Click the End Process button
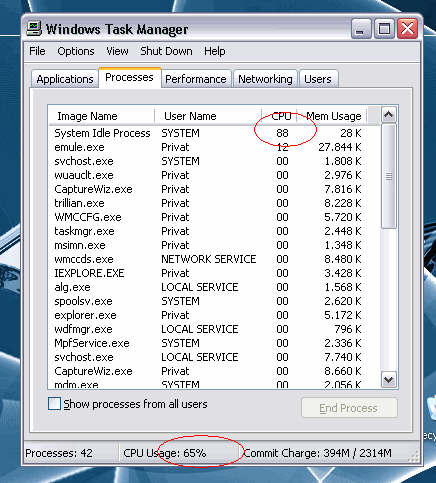The height and width of the screenshot is (483, 436). click(x=349, y=408)
